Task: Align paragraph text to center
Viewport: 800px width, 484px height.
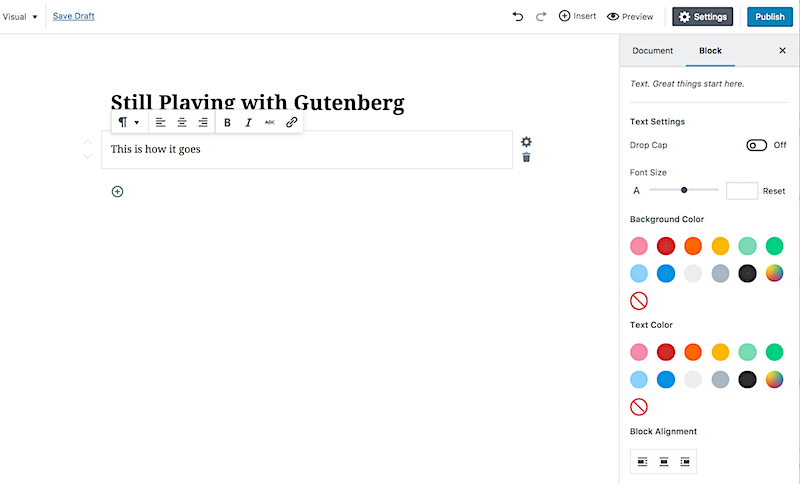Action: pyautogui.click(x=182, y=122)
